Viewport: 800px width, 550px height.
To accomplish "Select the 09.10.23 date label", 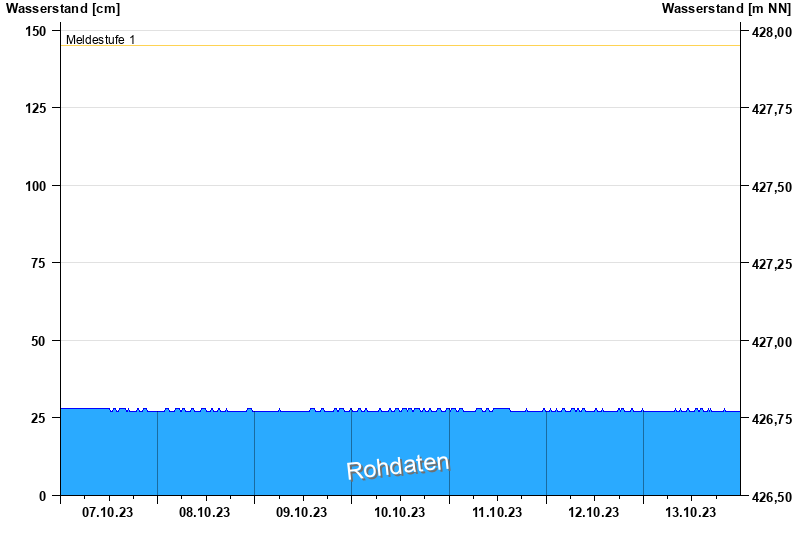I will [x=302, y=513].
